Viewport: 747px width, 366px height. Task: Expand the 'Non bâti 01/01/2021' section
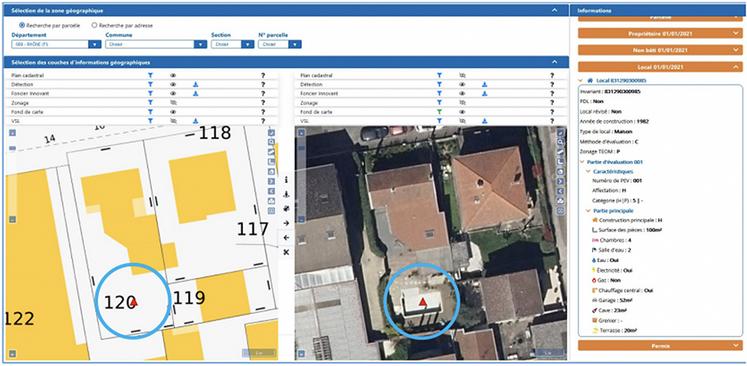click(660, 50)
